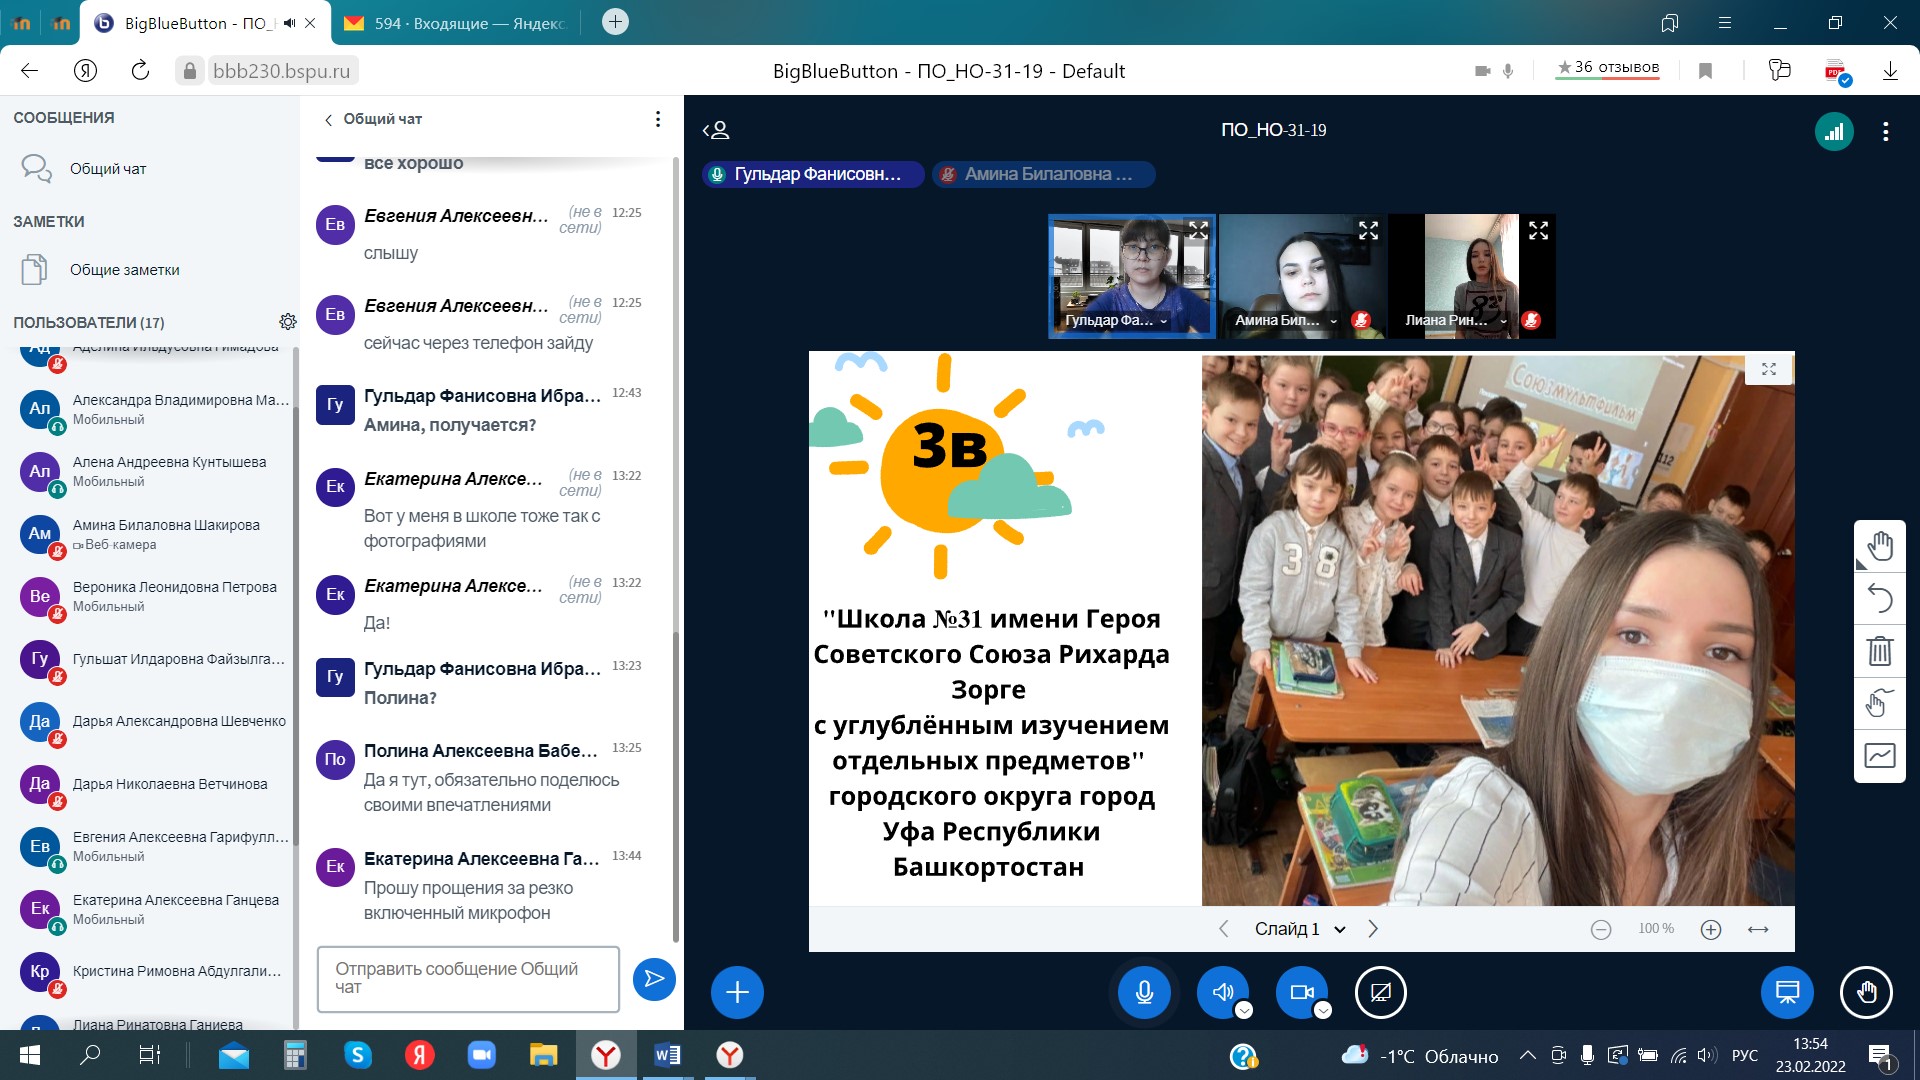Image resolution: width=1920 pixels, height=1080 pixels.
Task: Open Общие заметки shared notes
Action: [x=124, y=270]
